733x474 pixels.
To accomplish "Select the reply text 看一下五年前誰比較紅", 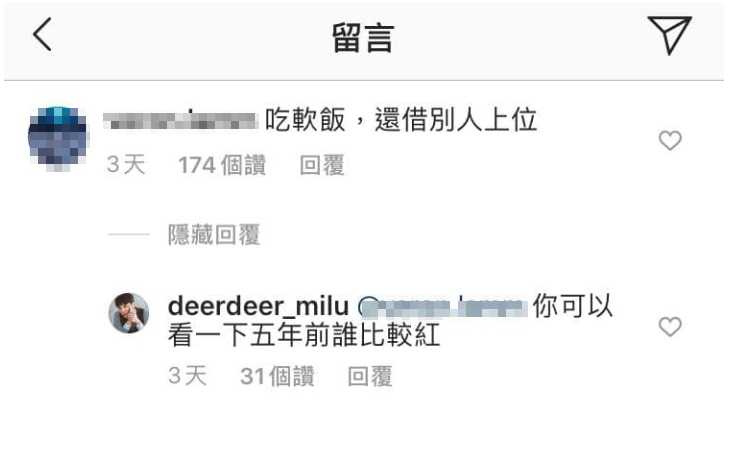I will coord(304,335).
